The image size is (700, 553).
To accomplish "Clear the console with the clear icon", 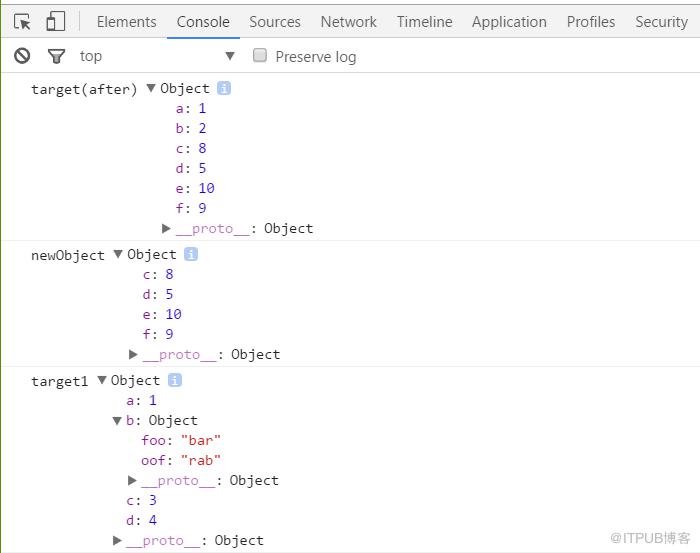I will coord(22,56).
